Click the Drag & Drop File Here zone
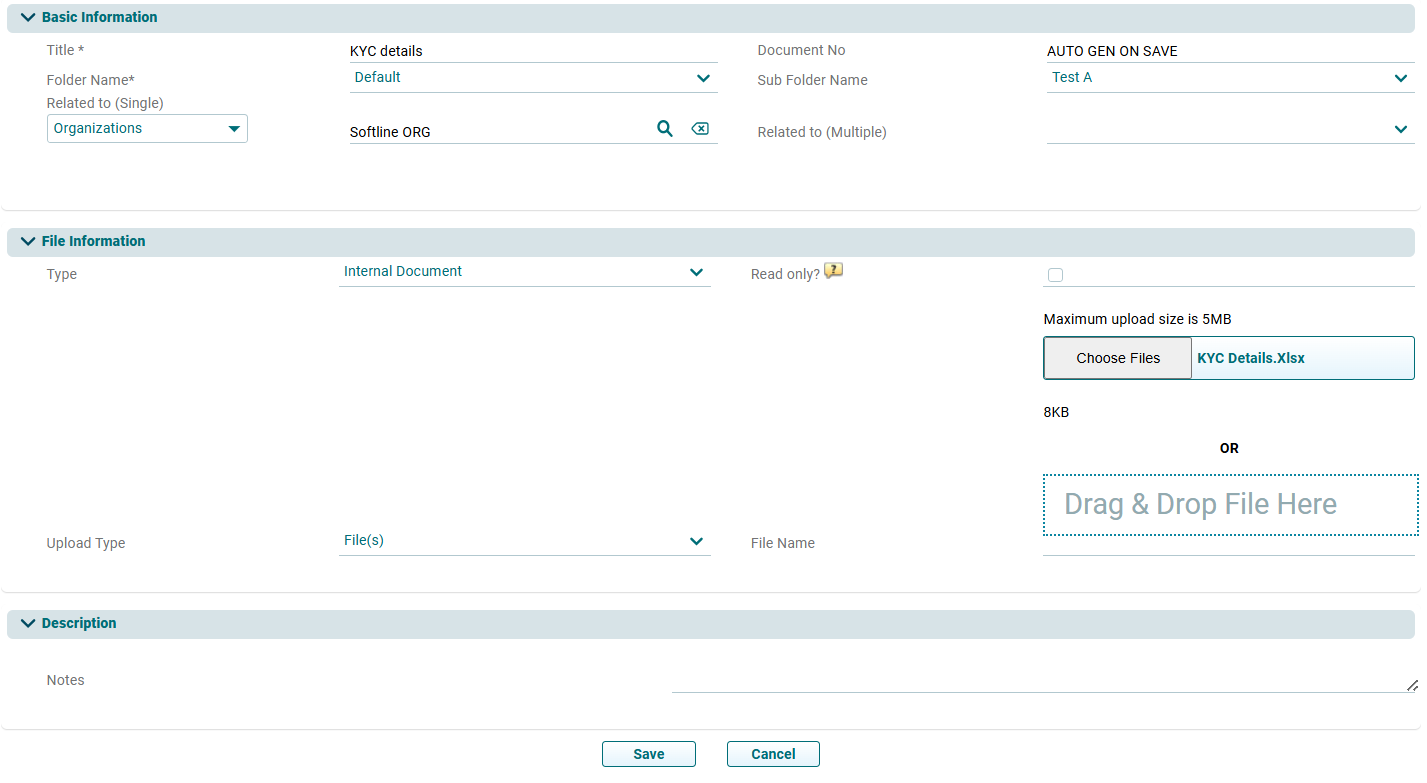1427x783 pixels. (1229, 505)
